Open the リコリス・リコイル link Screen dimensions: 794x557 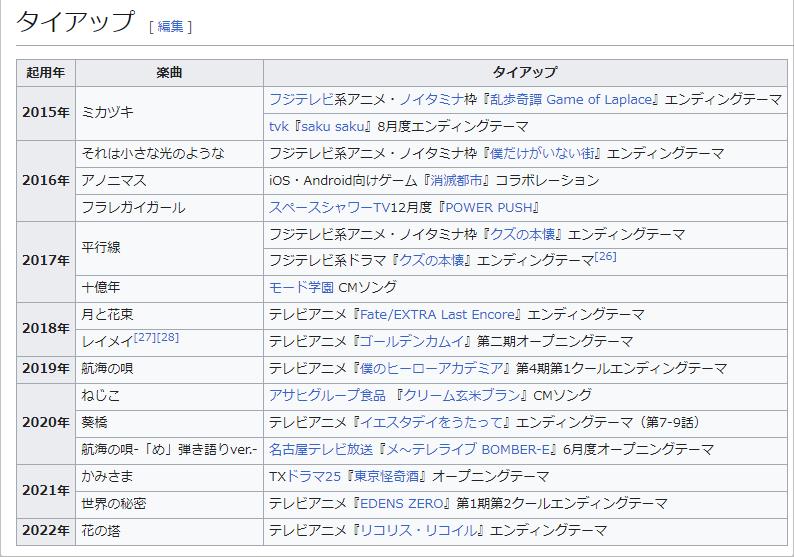pos(418,530)
